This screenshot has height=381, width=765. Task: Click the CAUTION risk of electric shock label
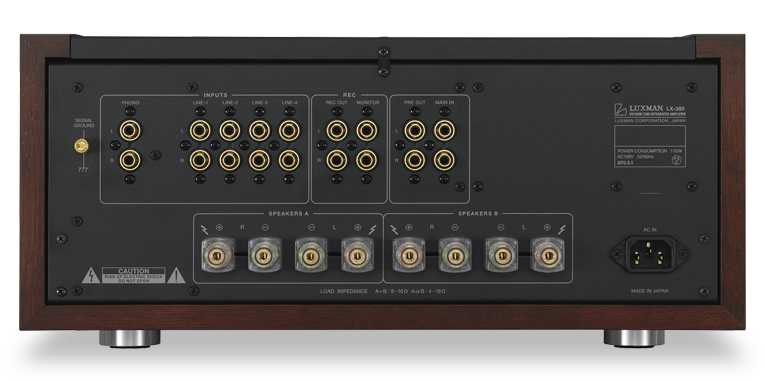coord(134,275)
